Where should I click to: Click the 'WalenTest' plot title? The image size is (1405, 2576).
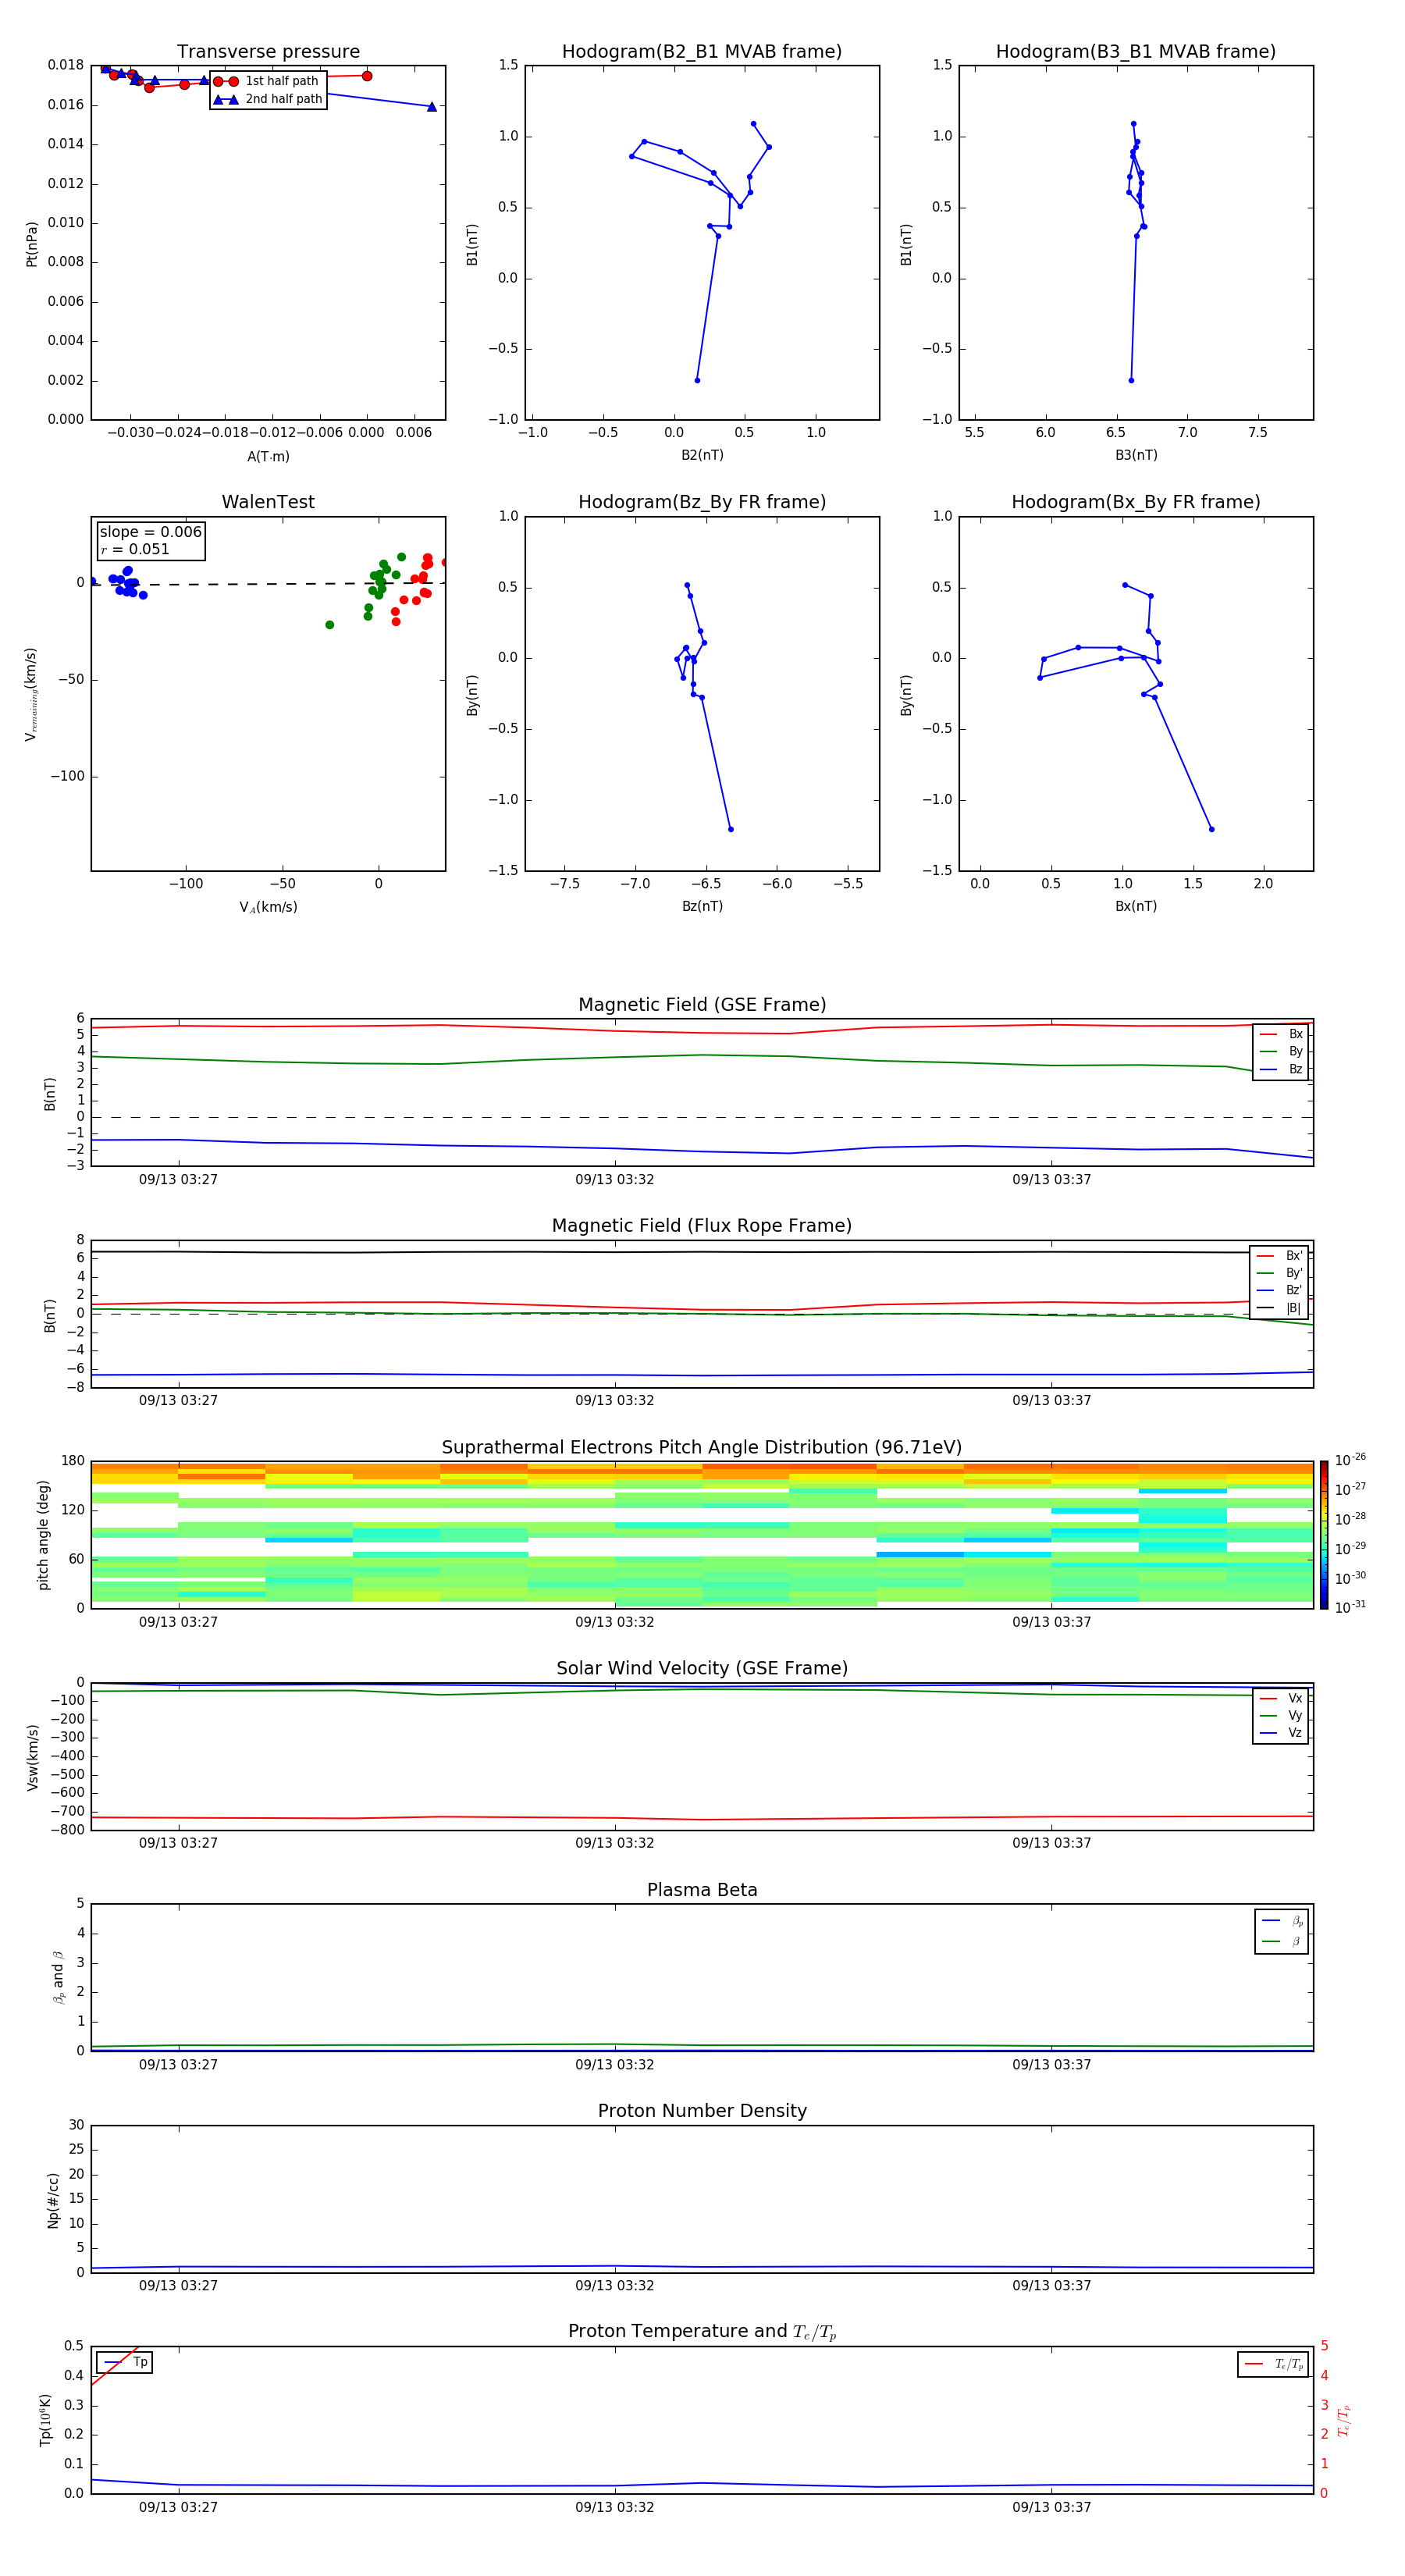click(x=268, y=502)
